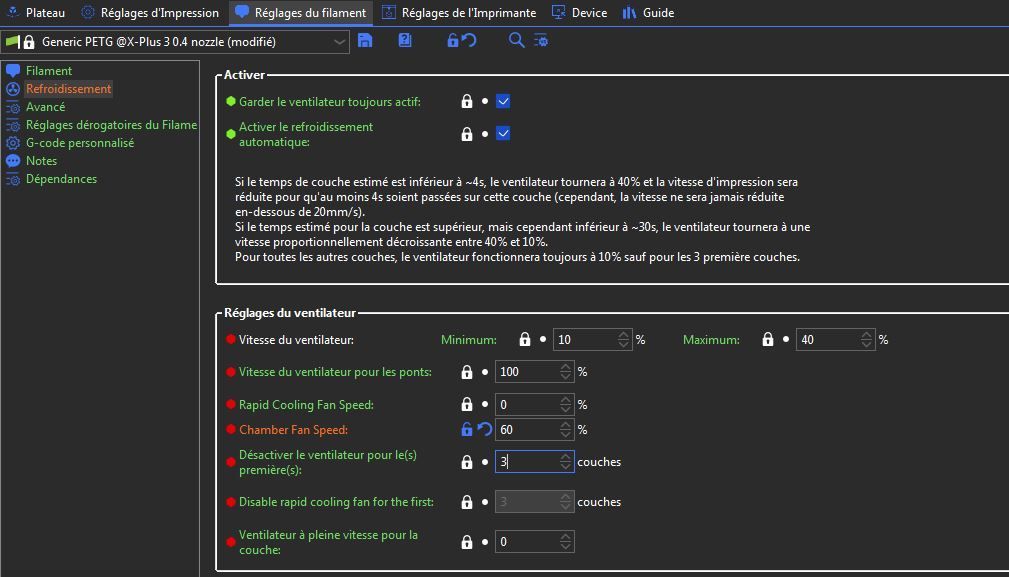Click the search magnifier icon in the preset toolbar
The height and width of the screenshot is (577, 1009).
516,41
